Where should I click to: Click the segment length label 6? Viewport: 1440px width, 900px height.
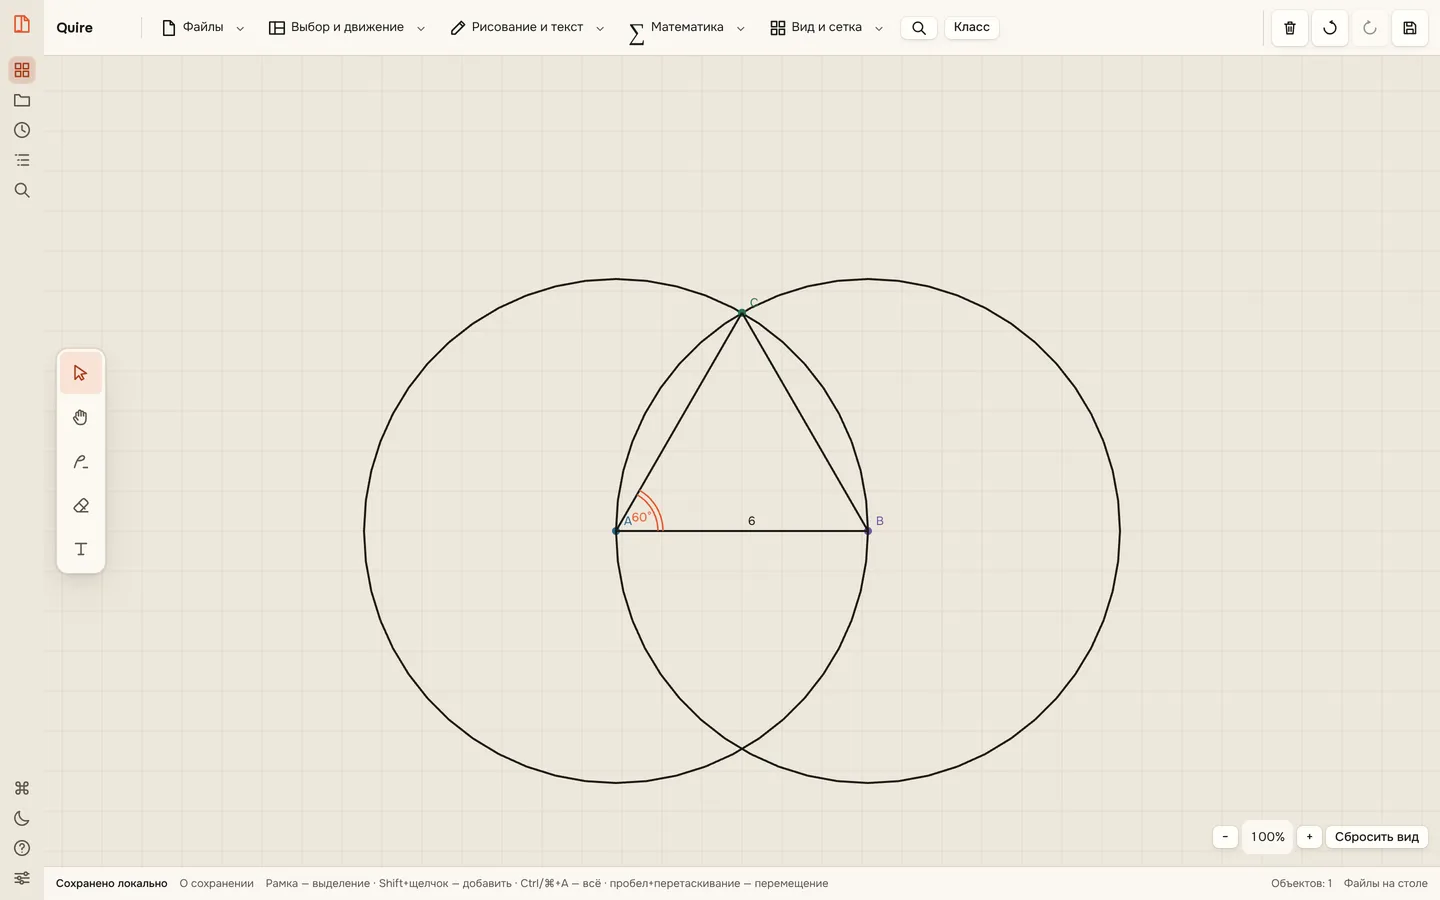[752, 521]
